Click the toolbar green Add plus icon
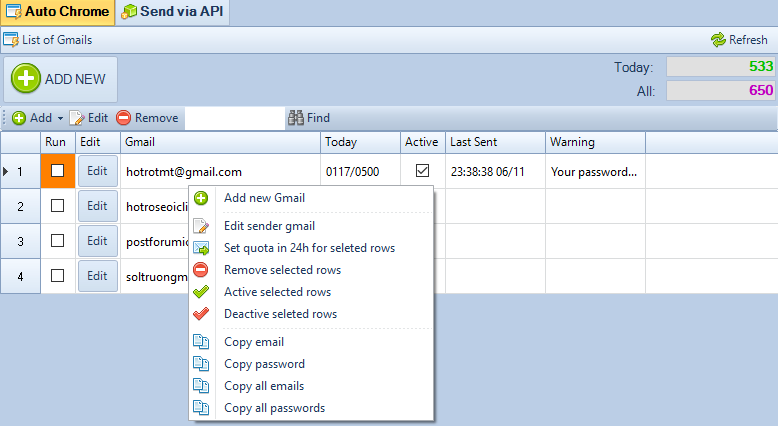 coord(19,118)
